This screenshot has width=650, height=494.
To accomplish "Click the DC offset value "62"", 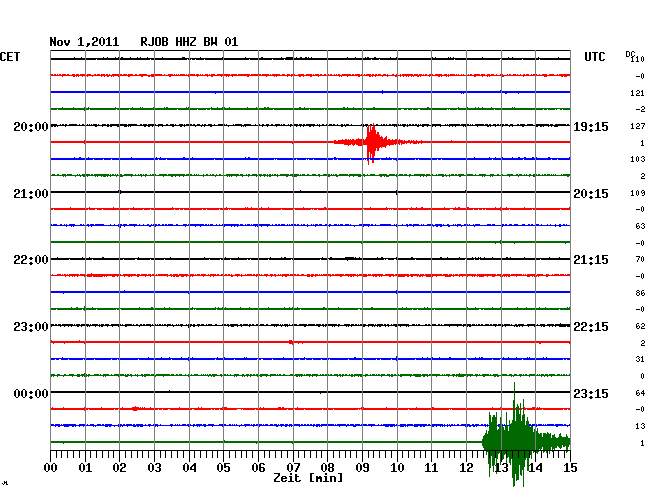I will [640, 326].
